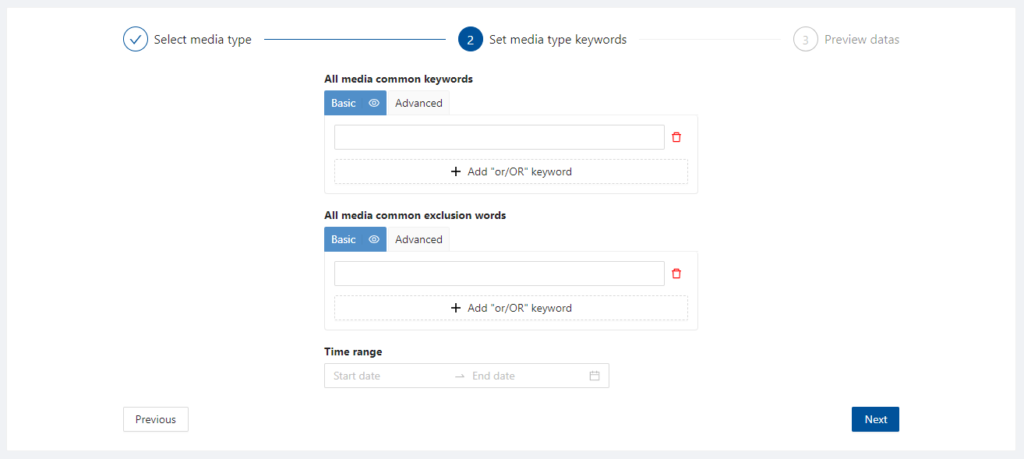Image resolution: width=1024 pixels, height=459 pixels.
Task: Open calendar icon in Time range field
Action: pyautogui.click(x=594, y=376)
